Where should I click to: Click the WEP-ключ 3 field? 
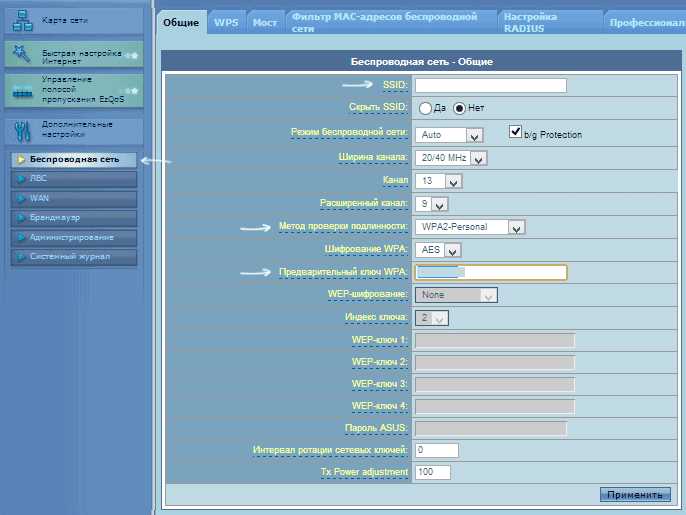click(495, 384)
